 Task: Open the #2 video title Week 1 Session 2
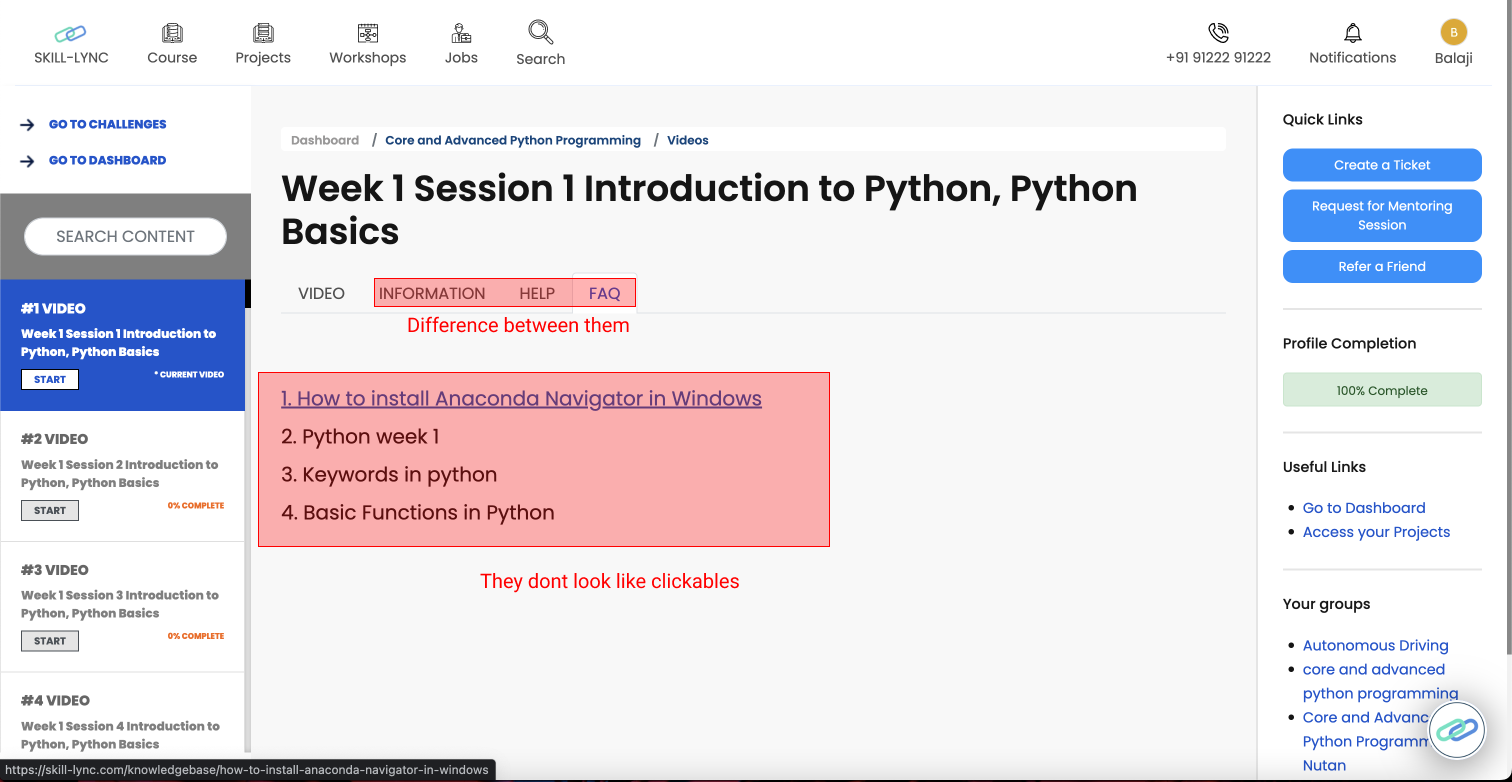tap(120, 474)
